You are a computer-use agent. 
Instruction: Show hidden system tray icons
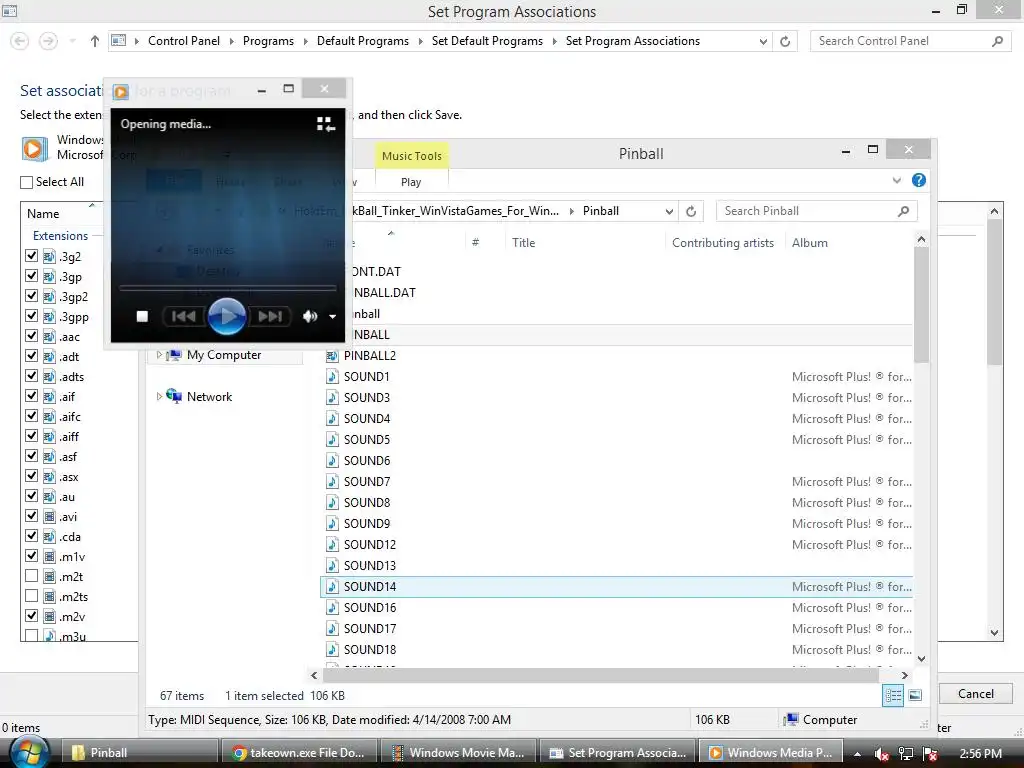[x=857, y=754]
